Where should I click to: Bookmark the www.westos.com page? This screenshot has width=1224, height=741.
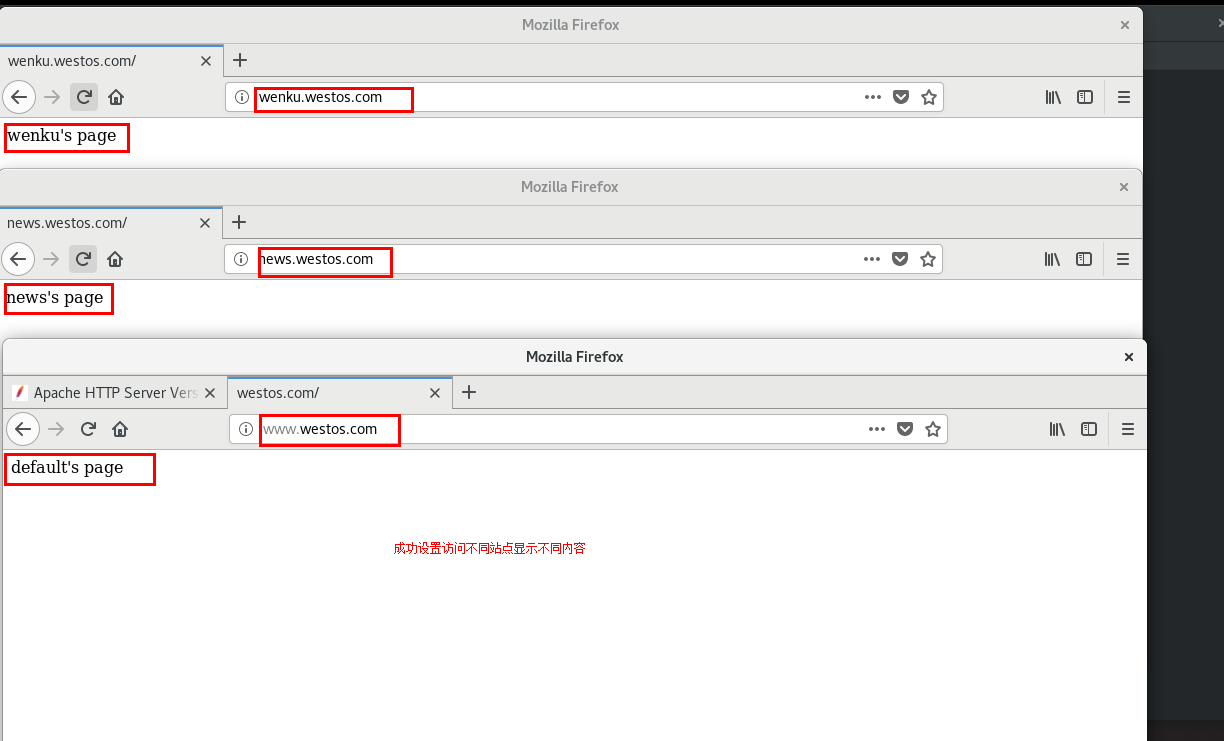click(x=933, y=429)
